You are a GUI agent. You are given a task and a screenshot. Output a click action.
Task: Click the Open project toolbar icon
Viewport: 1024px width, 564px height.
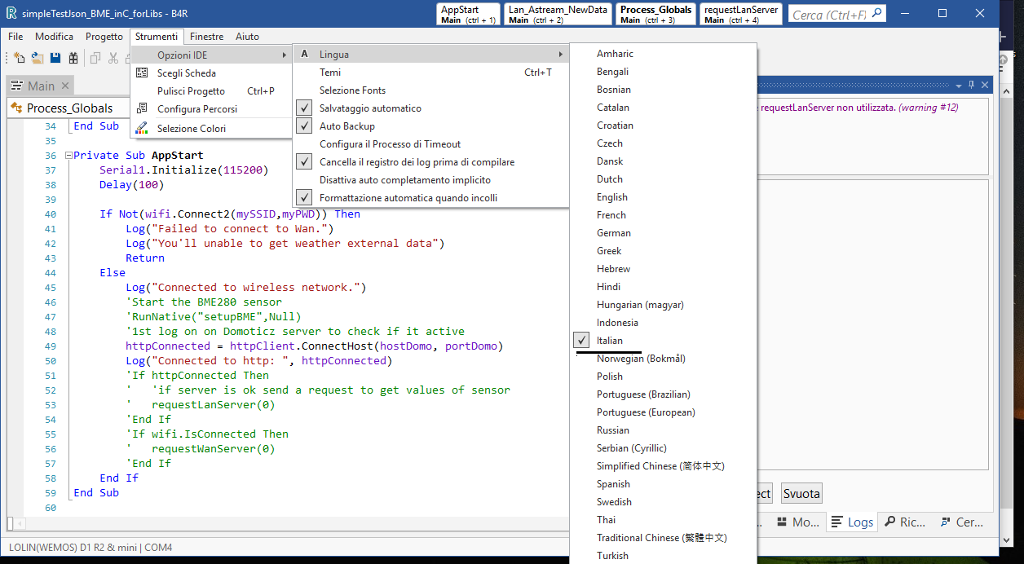tap(37, 58)
